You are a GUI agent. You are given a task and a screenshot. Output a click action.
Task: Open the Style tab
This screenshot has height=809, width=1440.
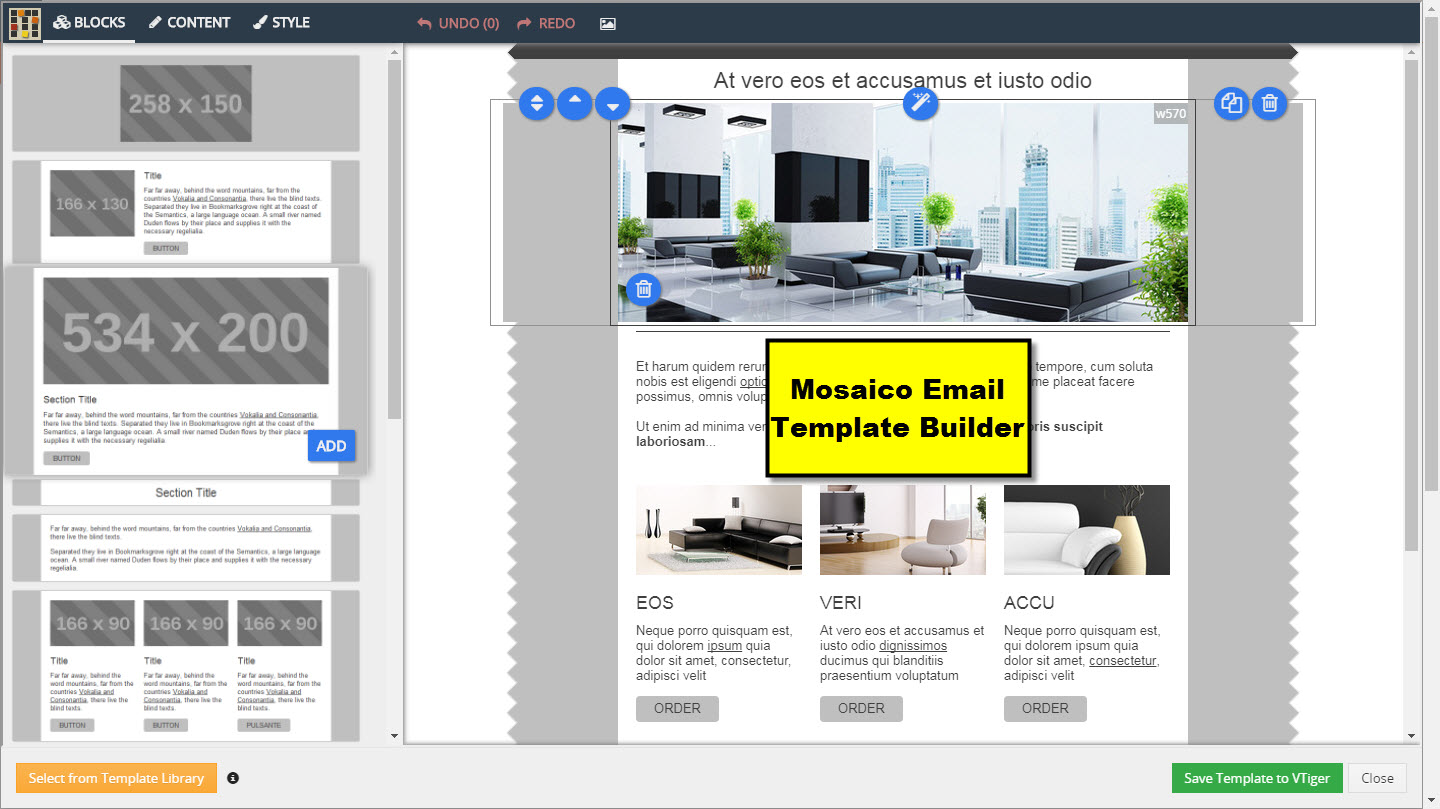tap(282, 22)
